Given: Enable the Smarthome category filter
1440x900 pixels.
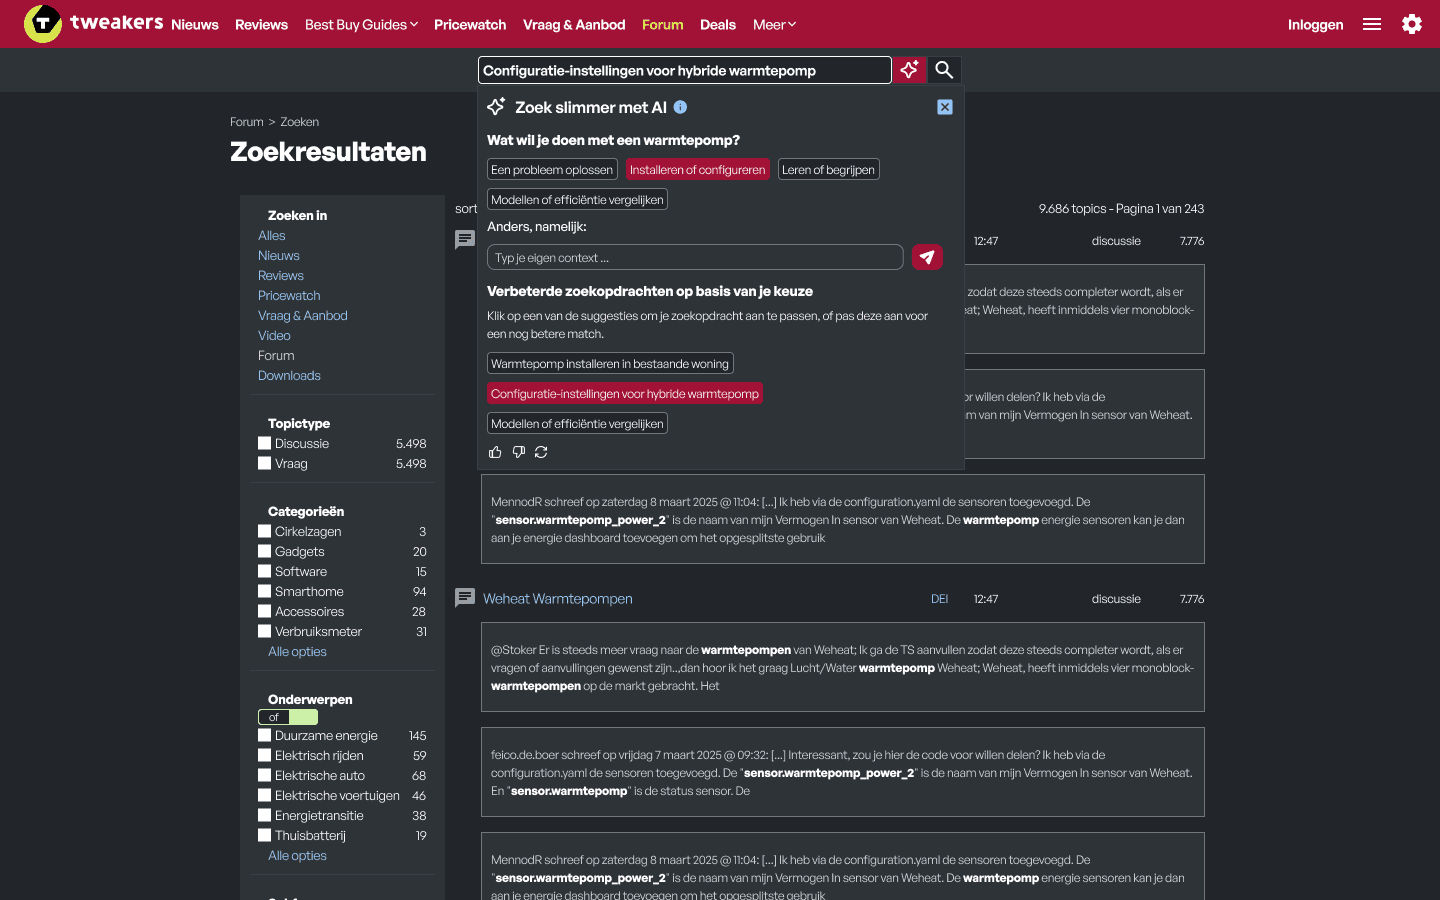Looking at the screenshot, I should coord(265,591).
